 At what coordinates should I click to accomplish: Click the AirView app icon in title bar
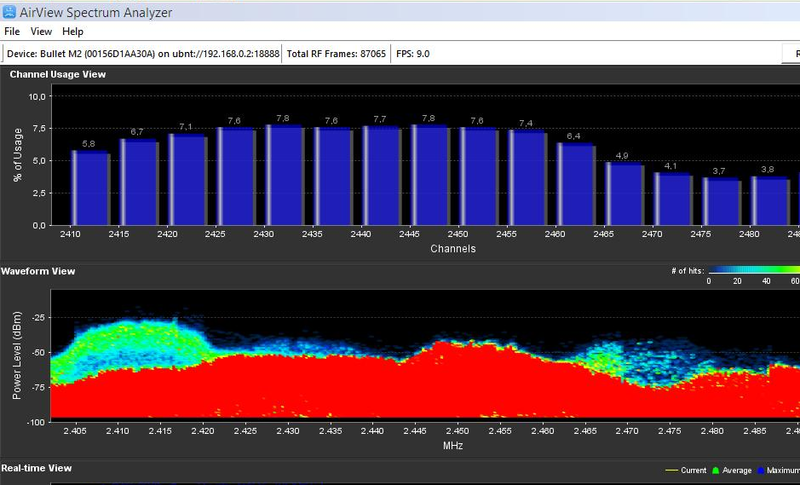(x=11, y=12)
